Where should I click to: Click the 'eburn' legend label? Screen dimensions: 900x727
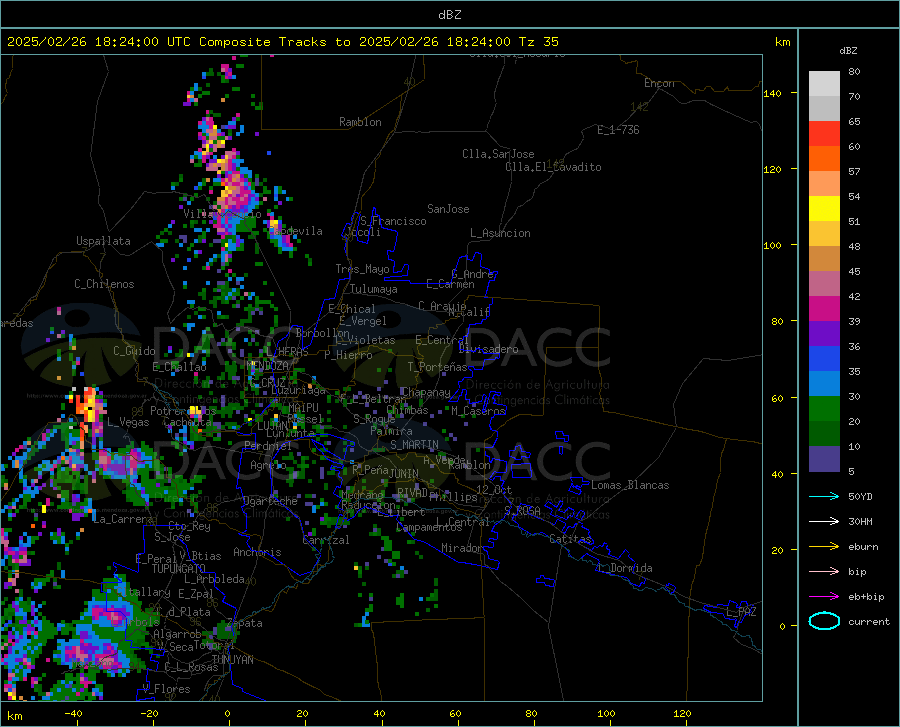click(863, 547)
